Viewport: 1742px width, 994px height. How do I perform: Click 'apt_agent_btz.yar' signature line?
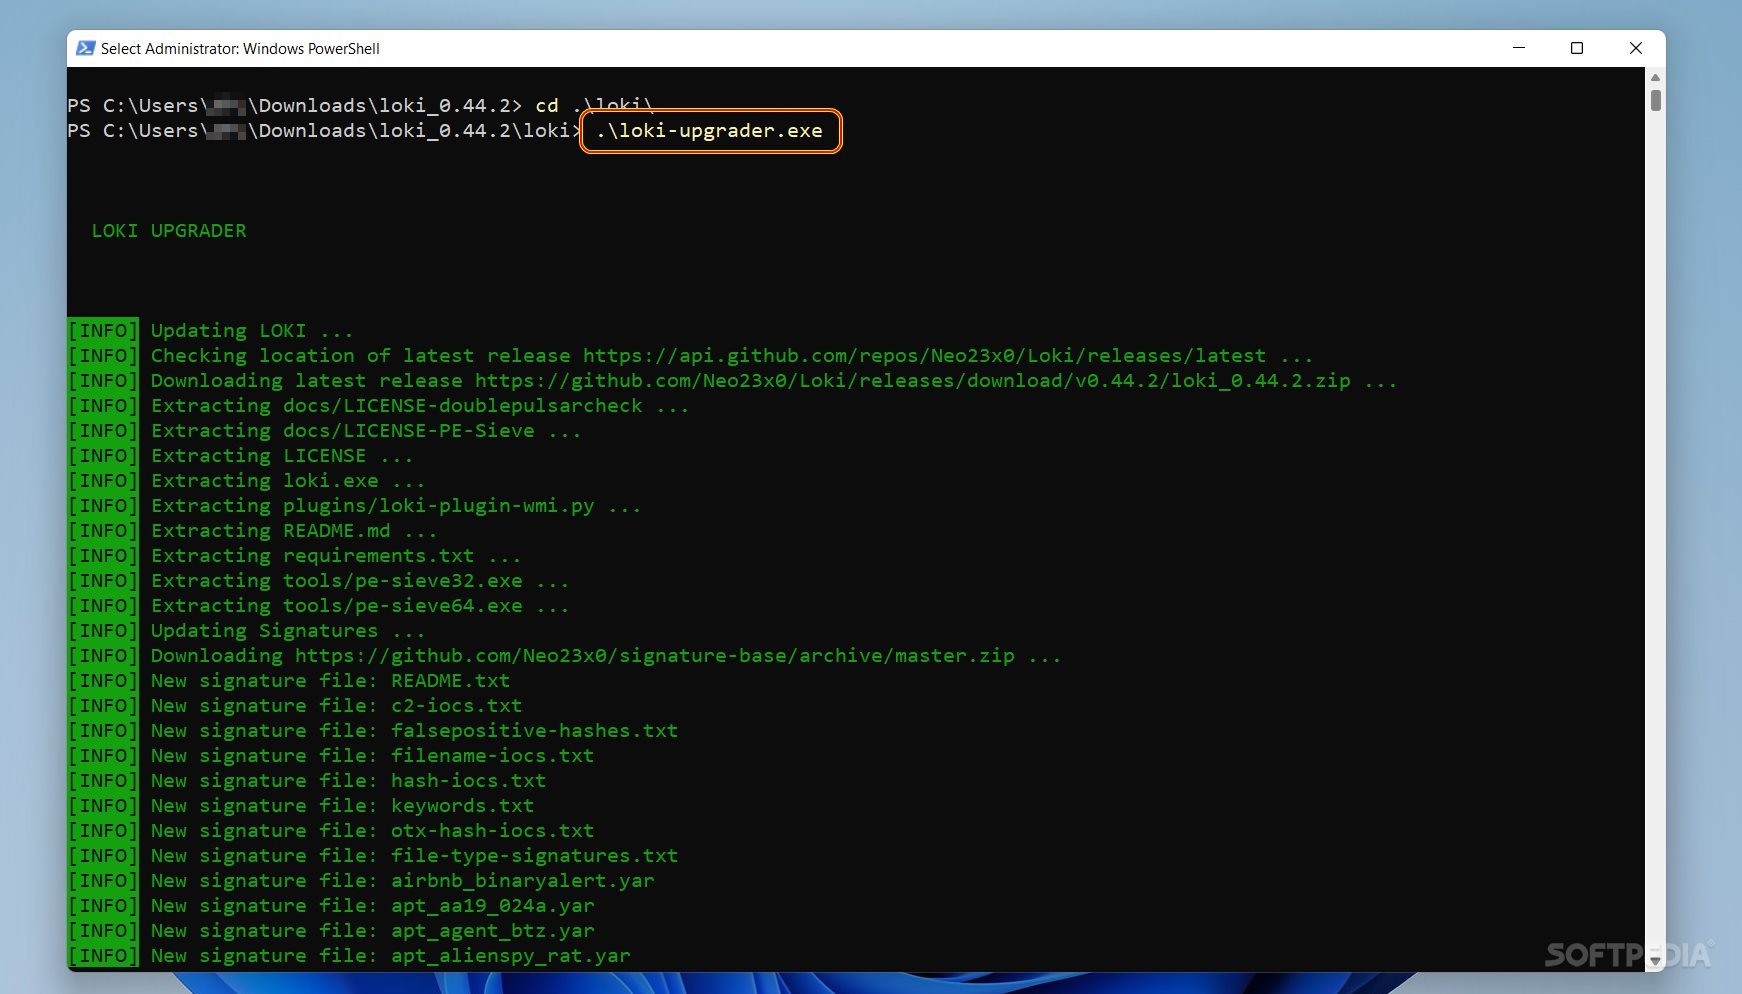(372, 931)
